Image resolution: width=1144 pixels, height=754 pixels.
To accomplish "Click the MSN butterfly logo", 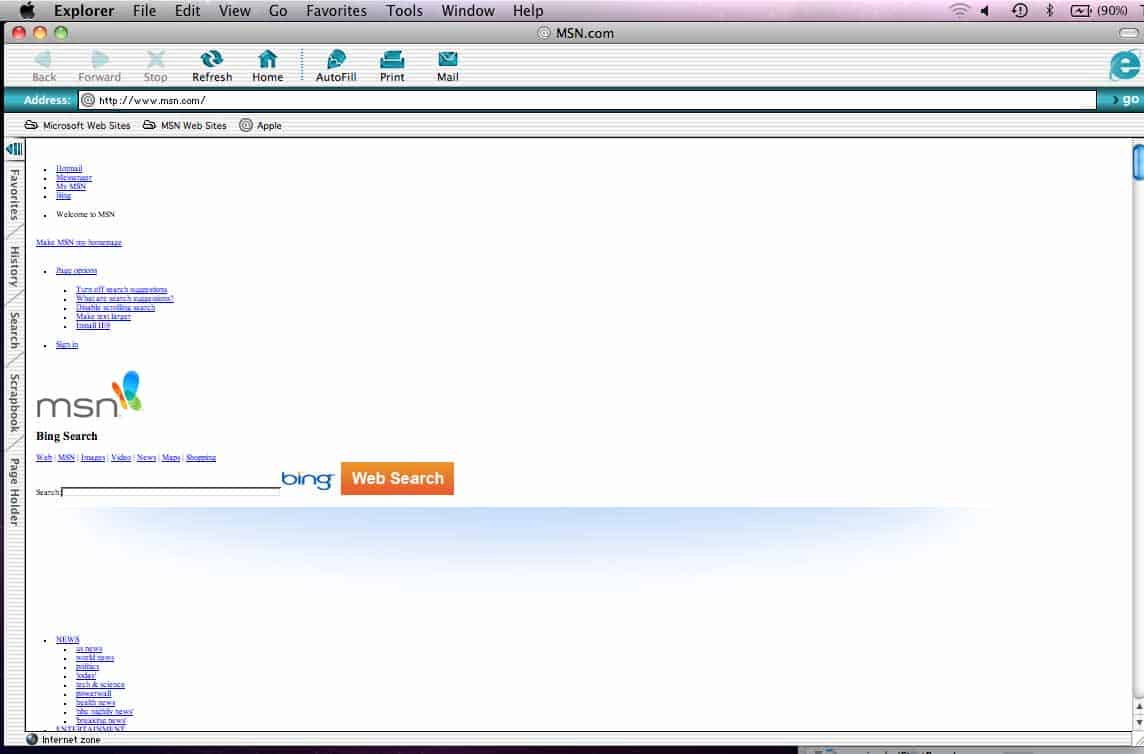I will tap(89, 395).
